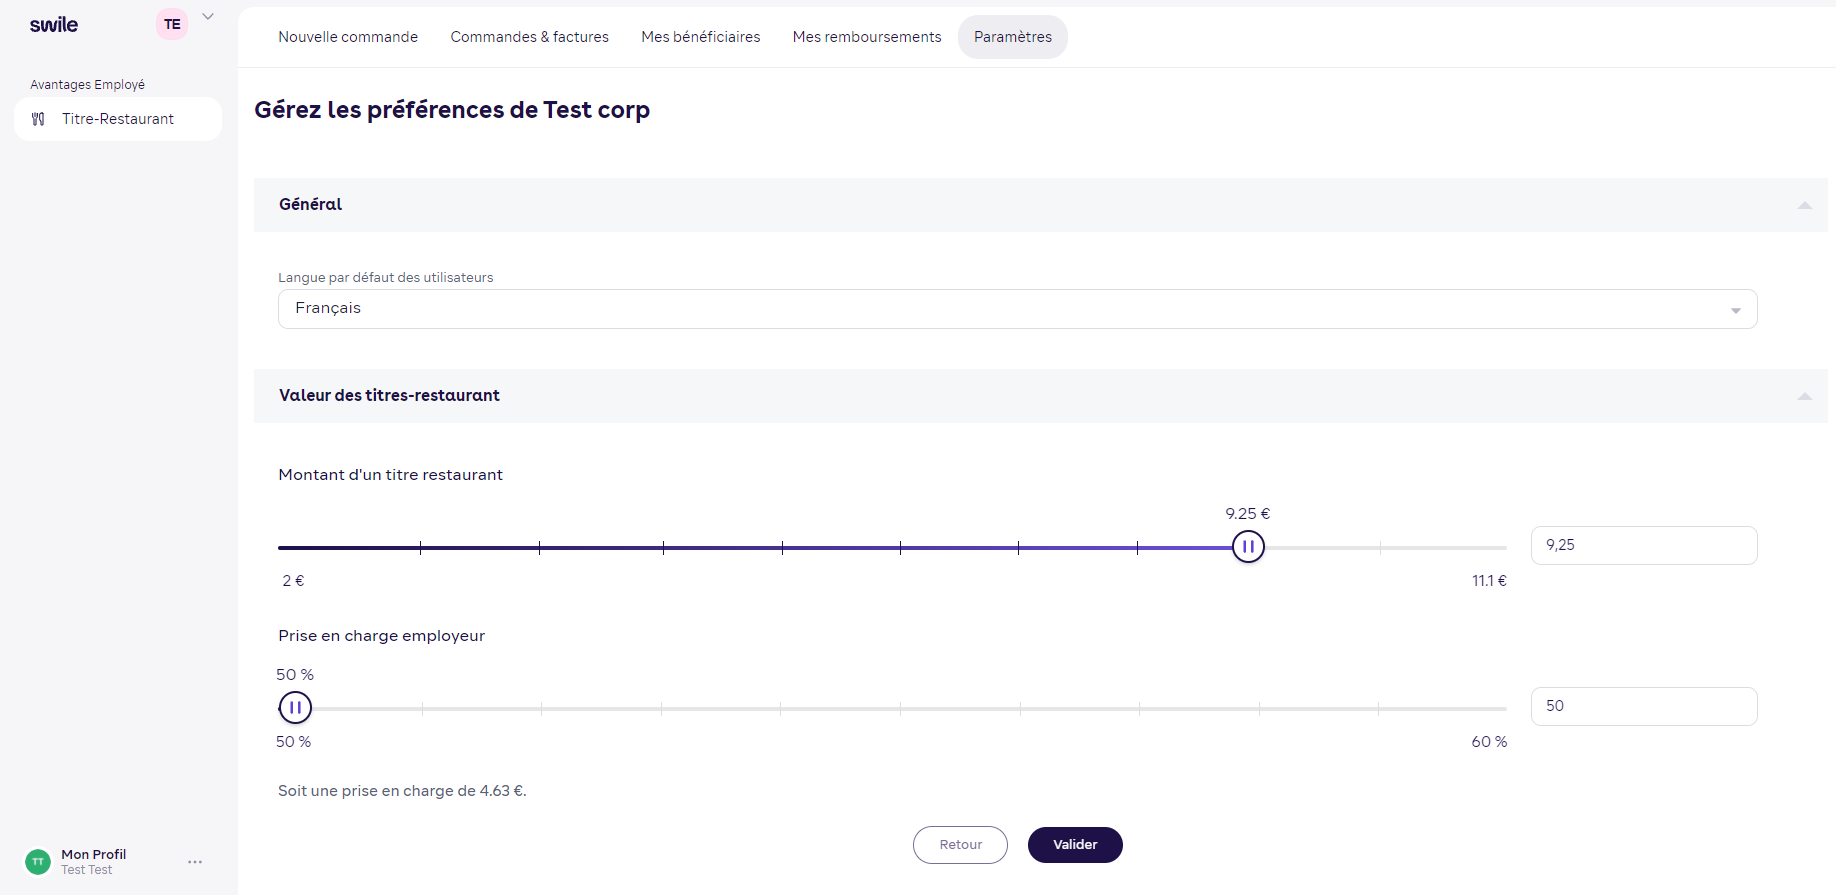This screenshot has width=1836, height=895.
Task: Click the restaurant voucher amount slider handle
Action: coord(1248,547)
